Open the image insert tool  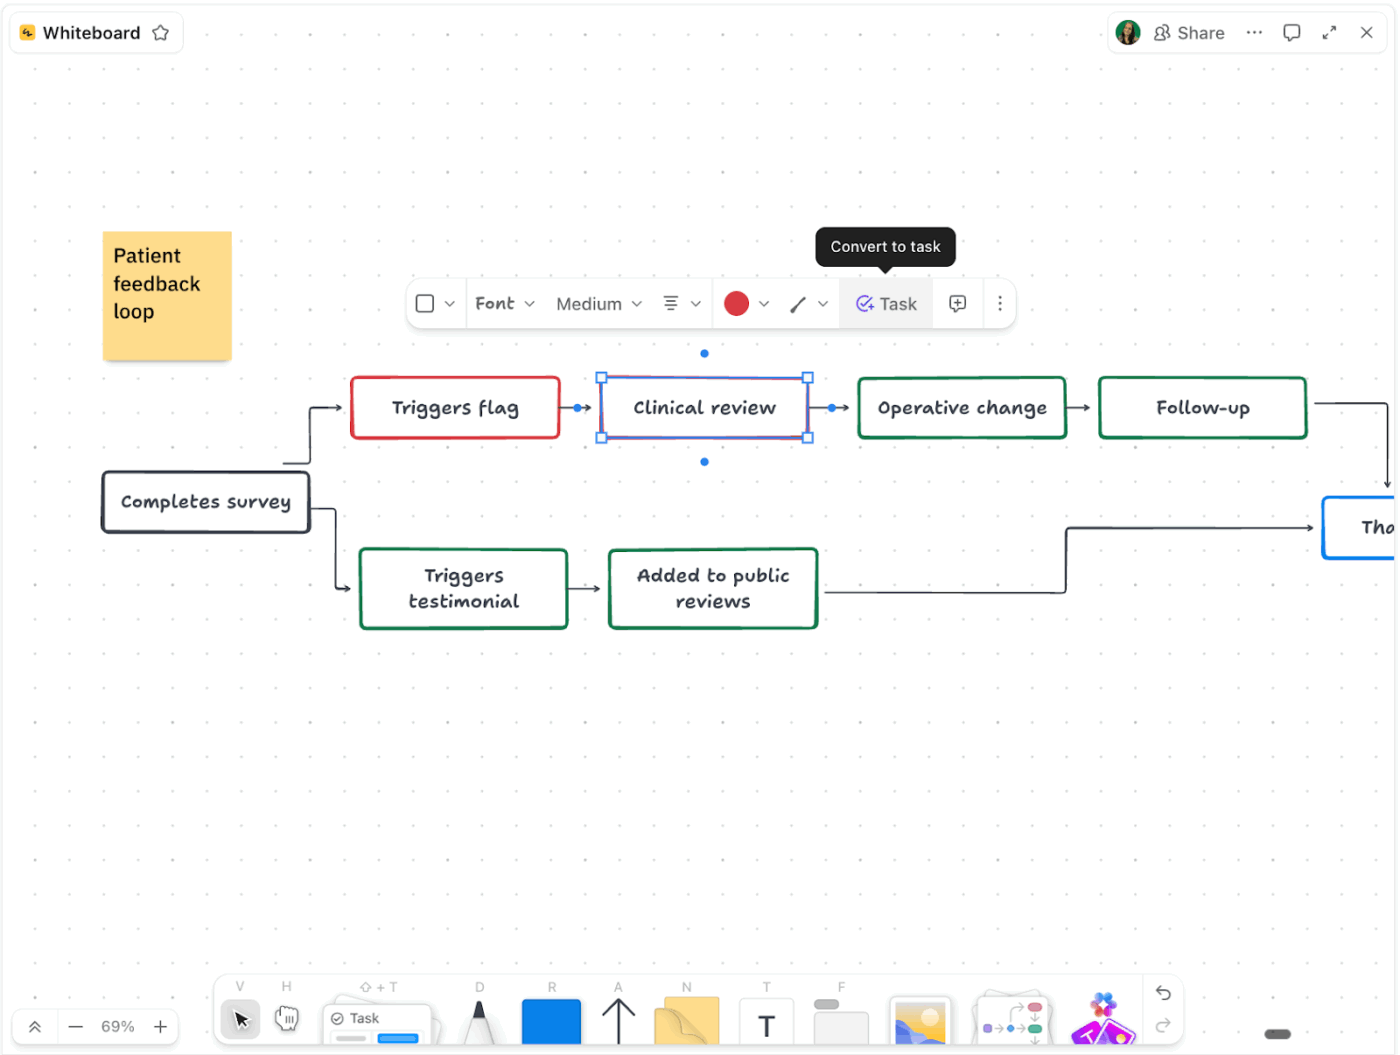click(x=920, y=1021)
